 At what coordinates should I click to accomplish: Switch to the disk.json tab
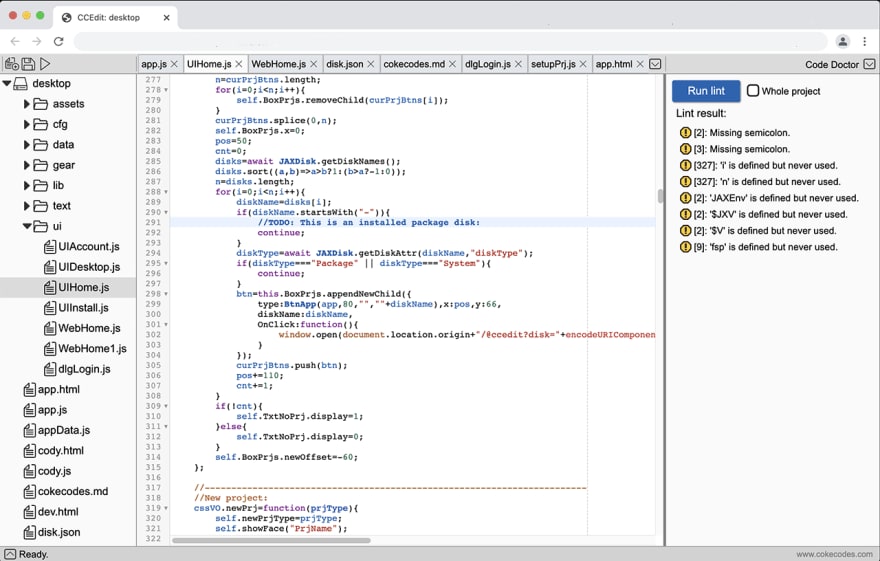coord(345,64)
